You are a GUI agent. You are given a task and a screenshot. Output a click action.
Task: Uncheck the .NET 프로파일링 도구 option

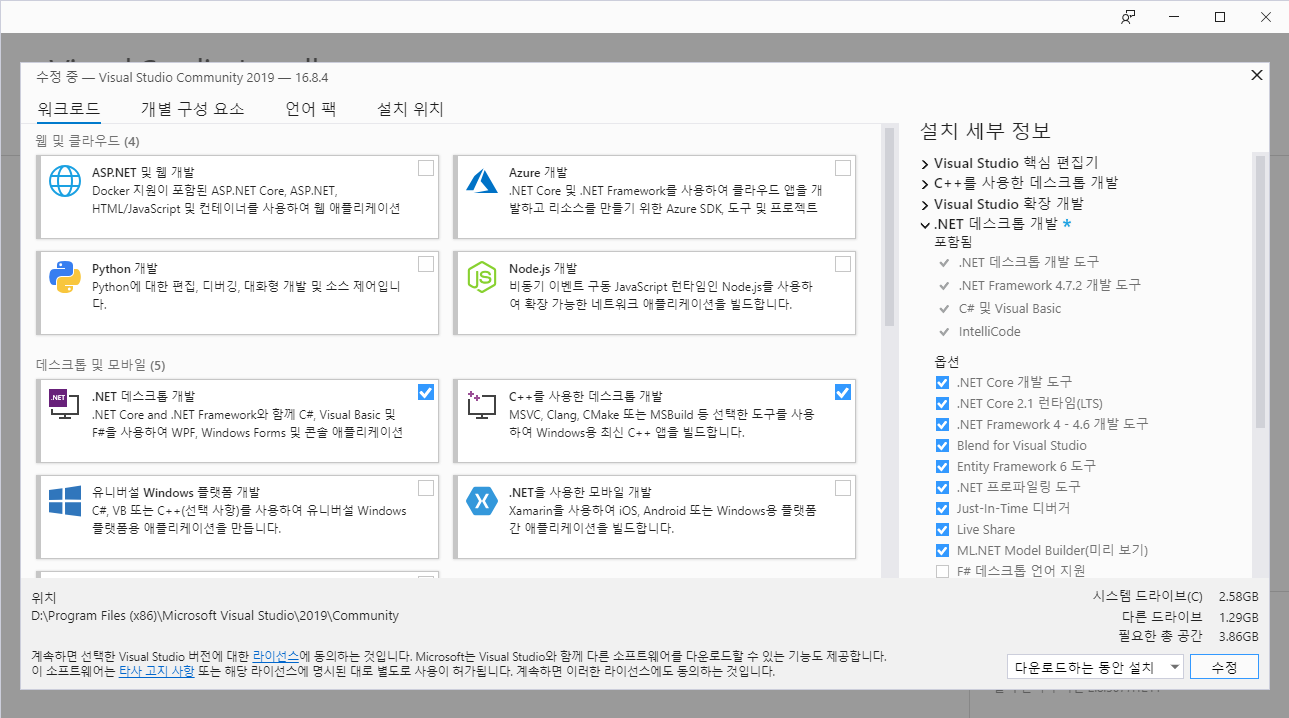(x=942, y=487)
